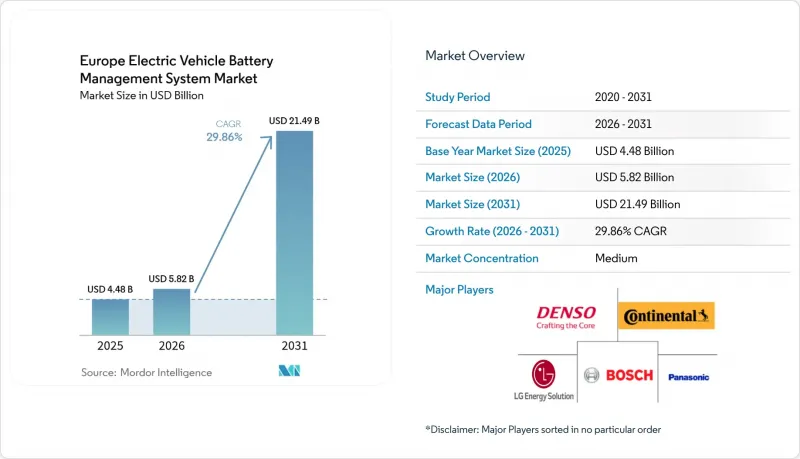Click the '29.86% CAGR' value

pos(631,231)
